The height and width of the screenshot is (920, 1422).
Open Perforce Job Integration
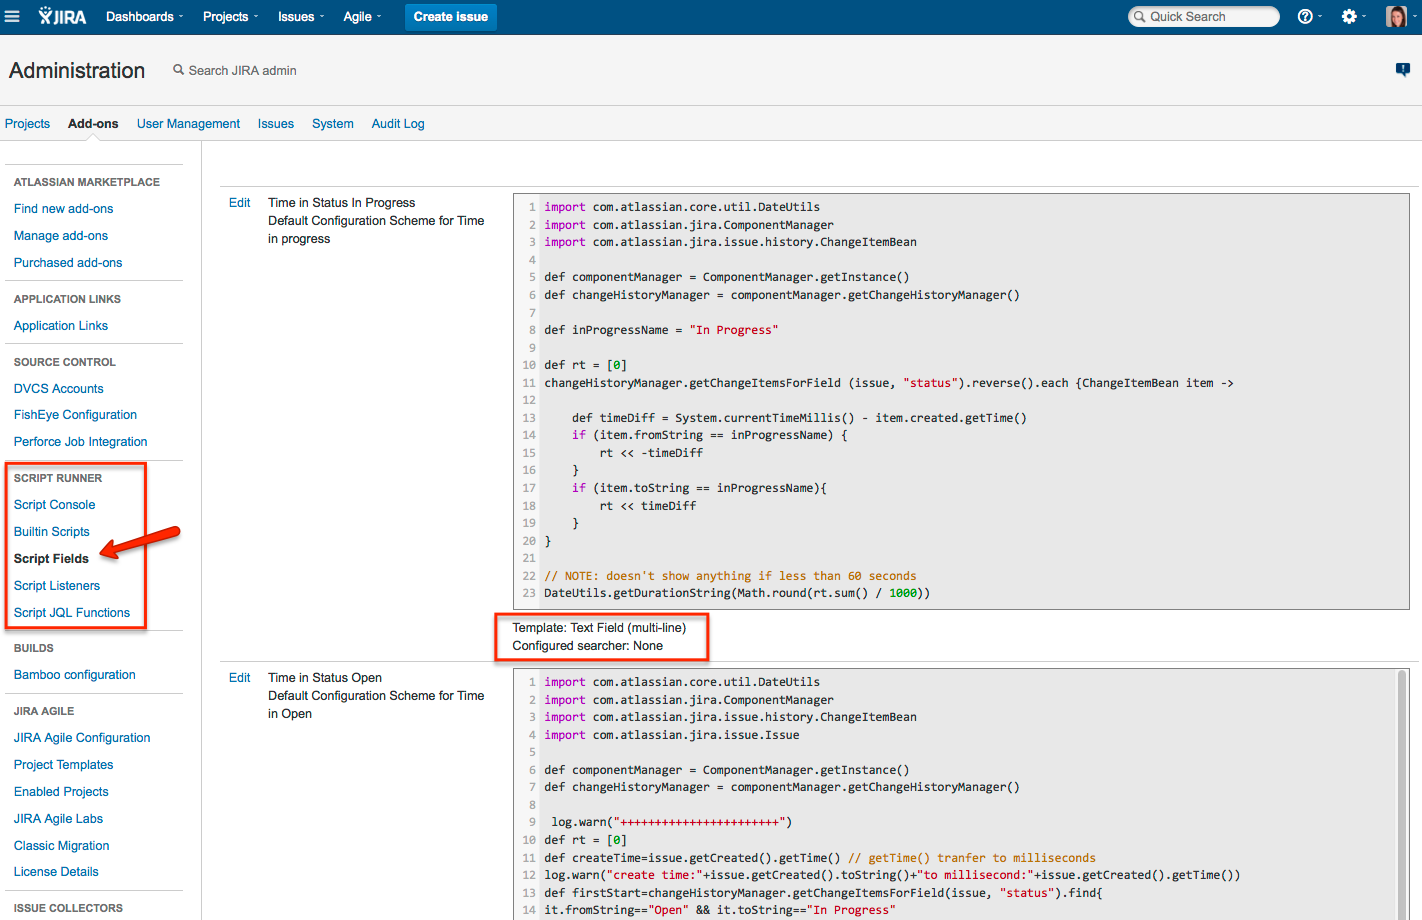pyautogui.click(x=81, y=441)
